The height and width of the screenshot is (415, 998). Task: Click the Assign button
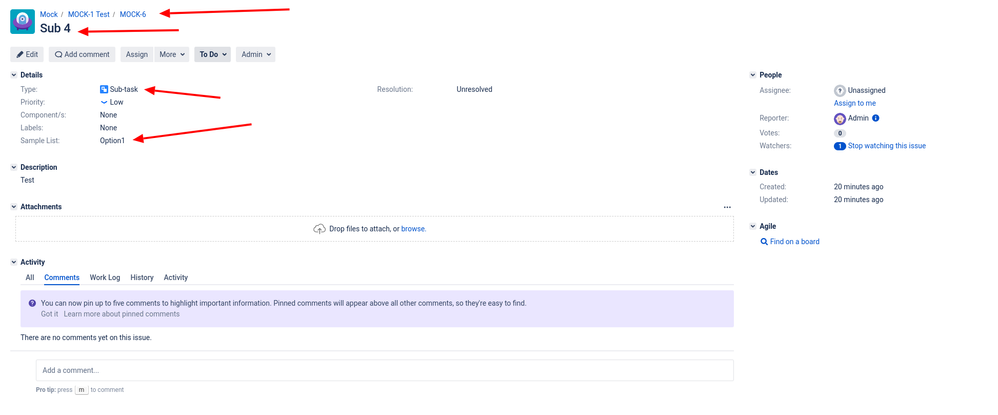pyautogui.click(x=137, y=55)
